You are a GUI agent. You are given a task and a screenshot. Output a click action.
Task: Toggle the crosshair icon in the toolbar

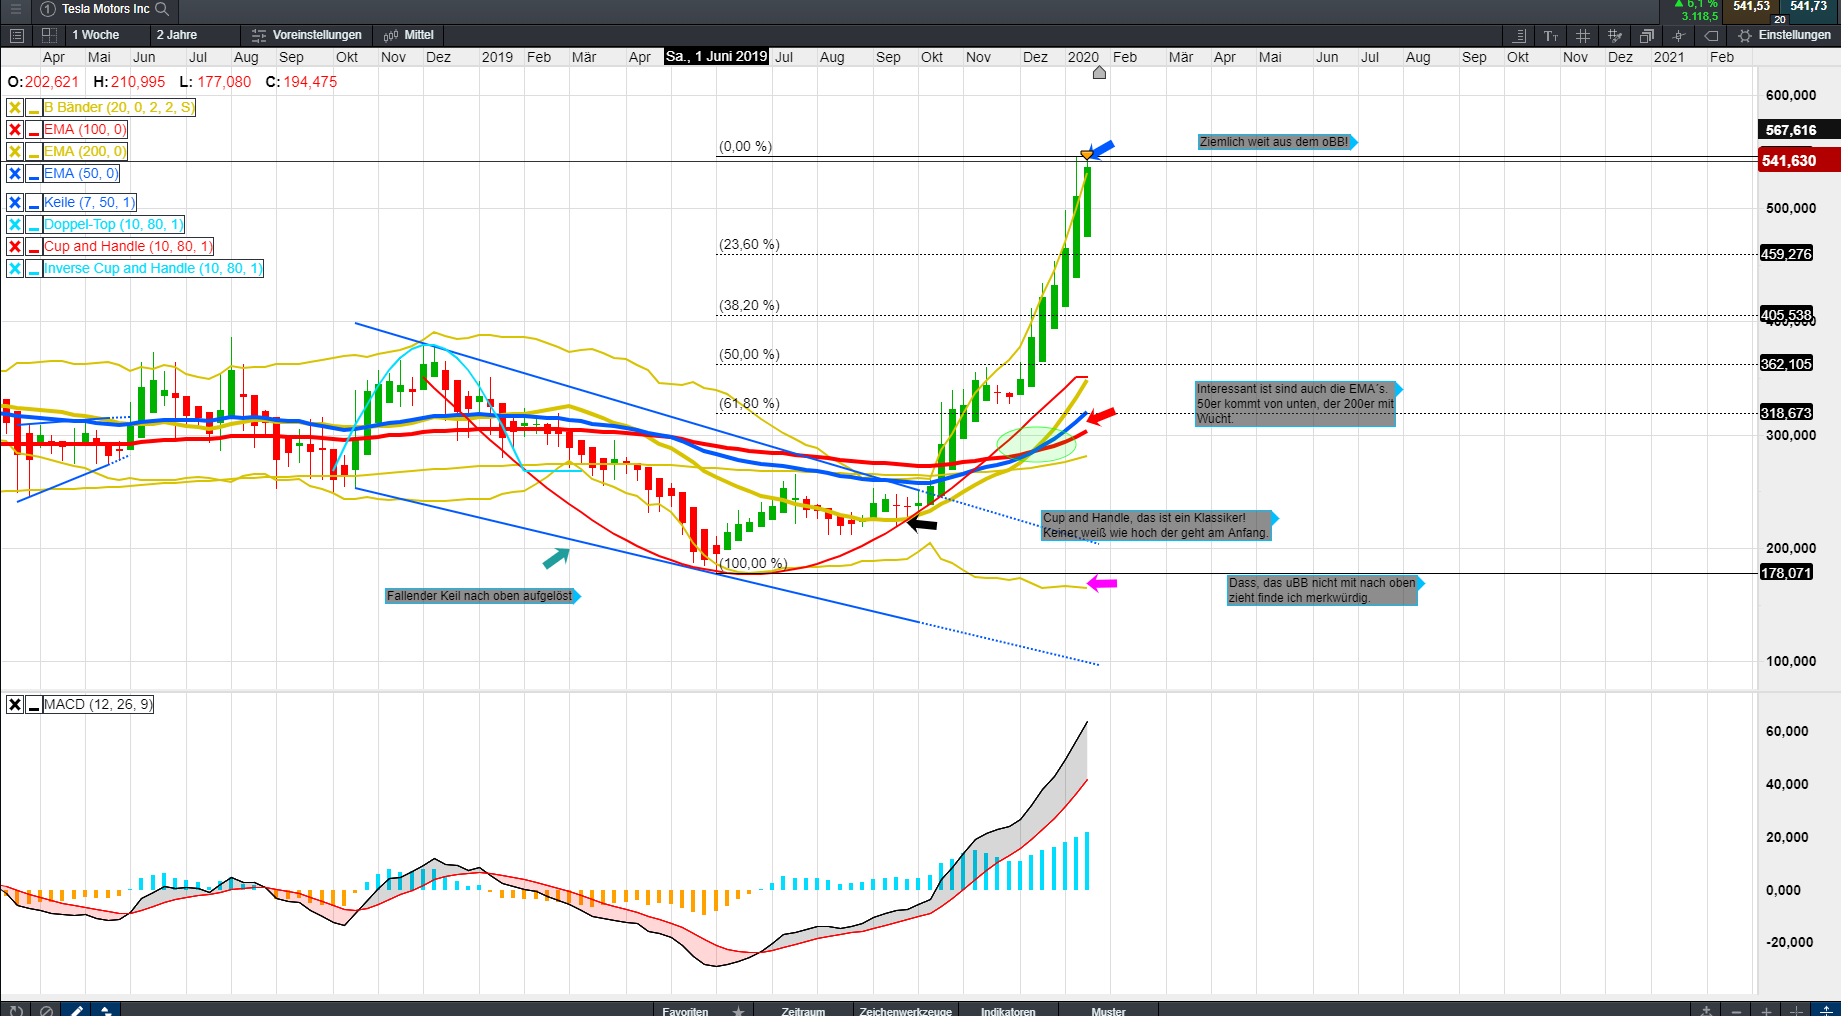[1679, 35]
